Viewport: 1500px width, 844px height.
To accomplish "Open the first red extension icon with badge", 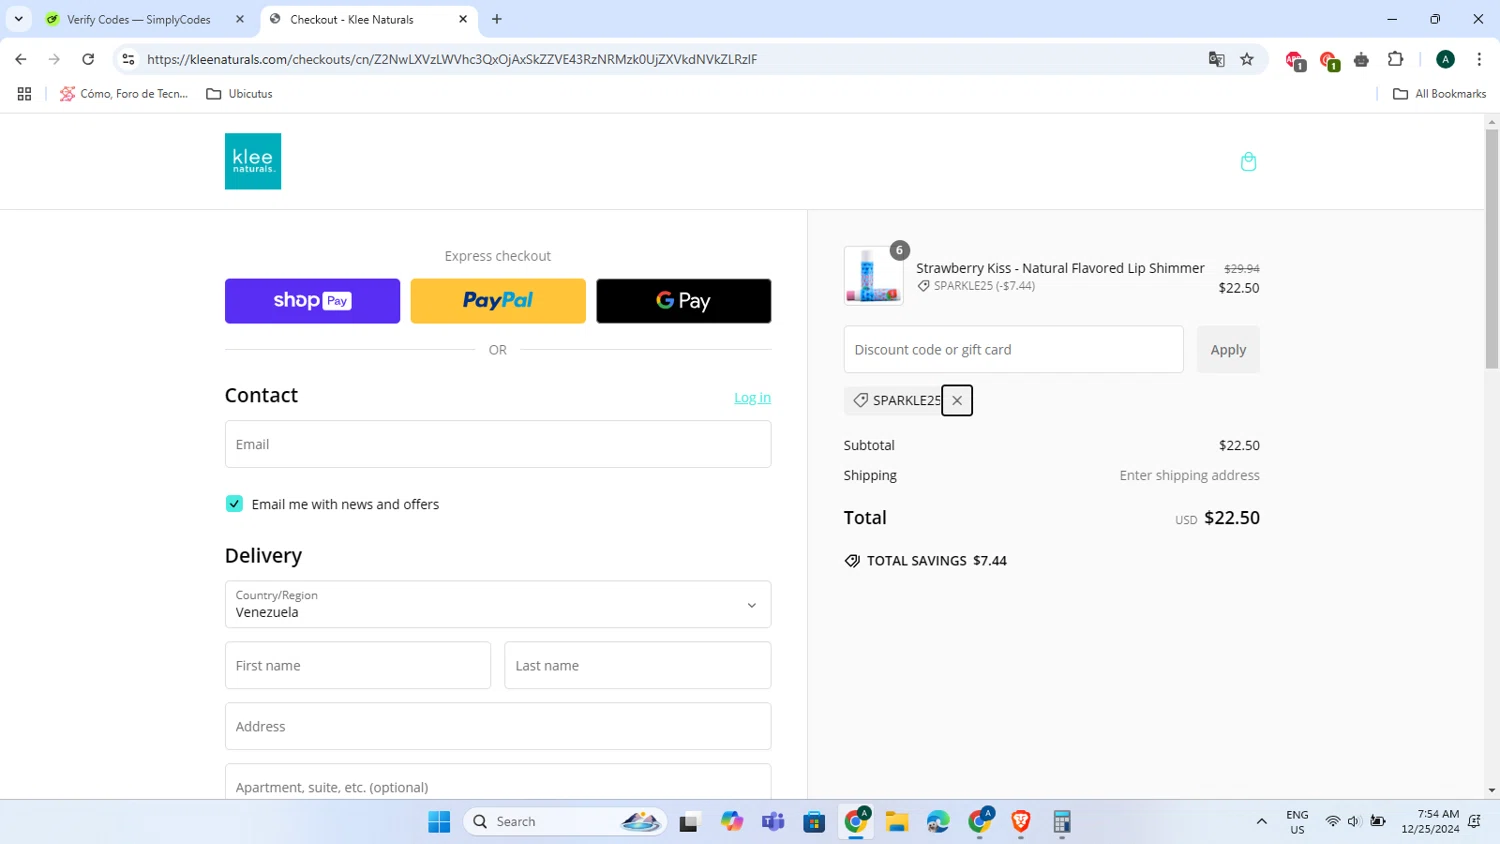I will [x=1295, y=61].
